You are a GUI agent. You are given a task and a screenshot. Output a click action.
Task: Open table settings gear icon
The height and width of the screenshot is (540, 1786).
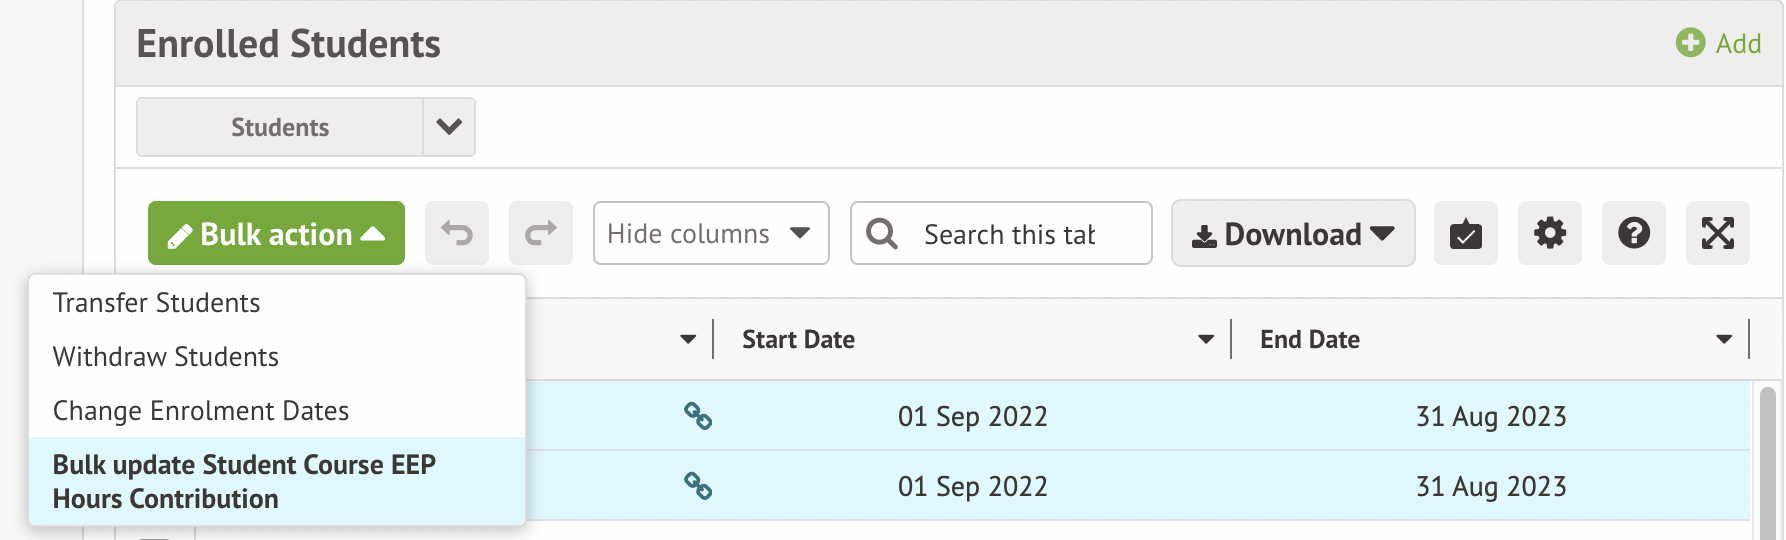[1549, 234]
